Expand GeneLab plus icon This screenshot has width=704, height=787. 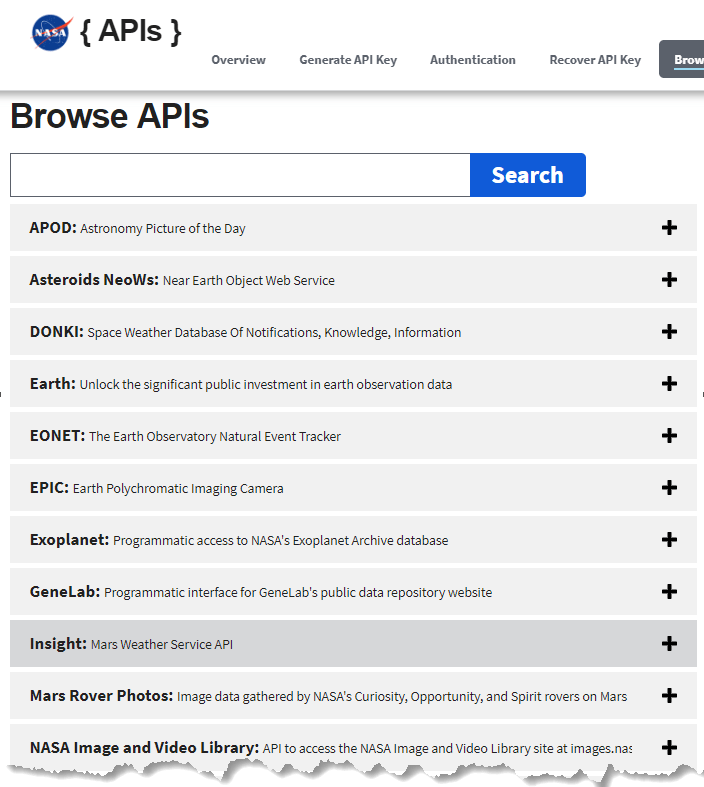[669, 592]
